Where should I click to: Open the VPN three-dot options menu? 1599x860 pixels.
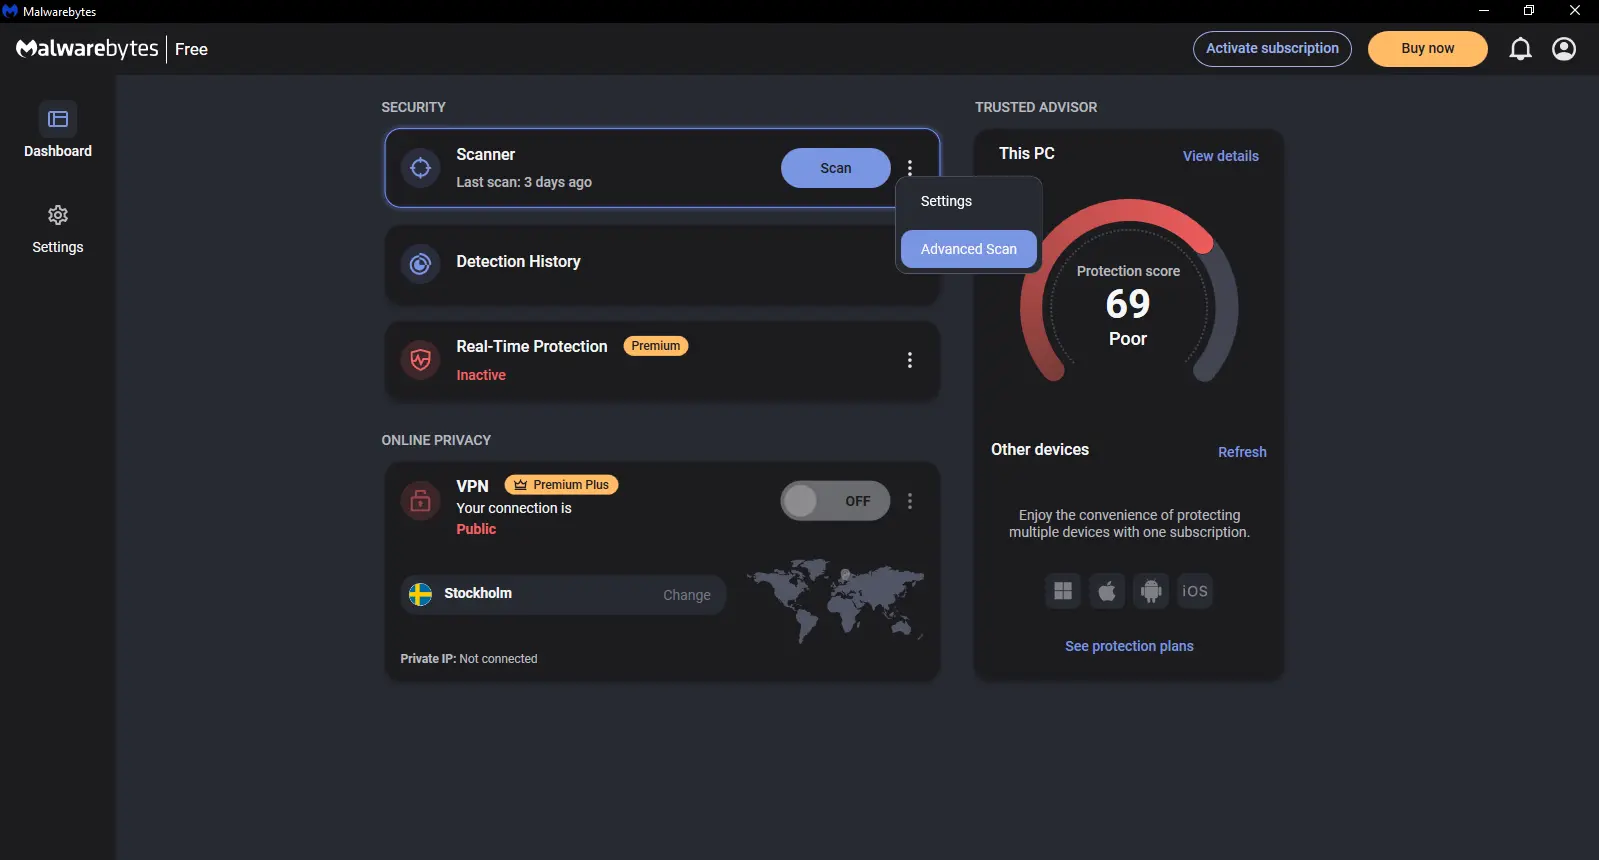pos(910,501)
